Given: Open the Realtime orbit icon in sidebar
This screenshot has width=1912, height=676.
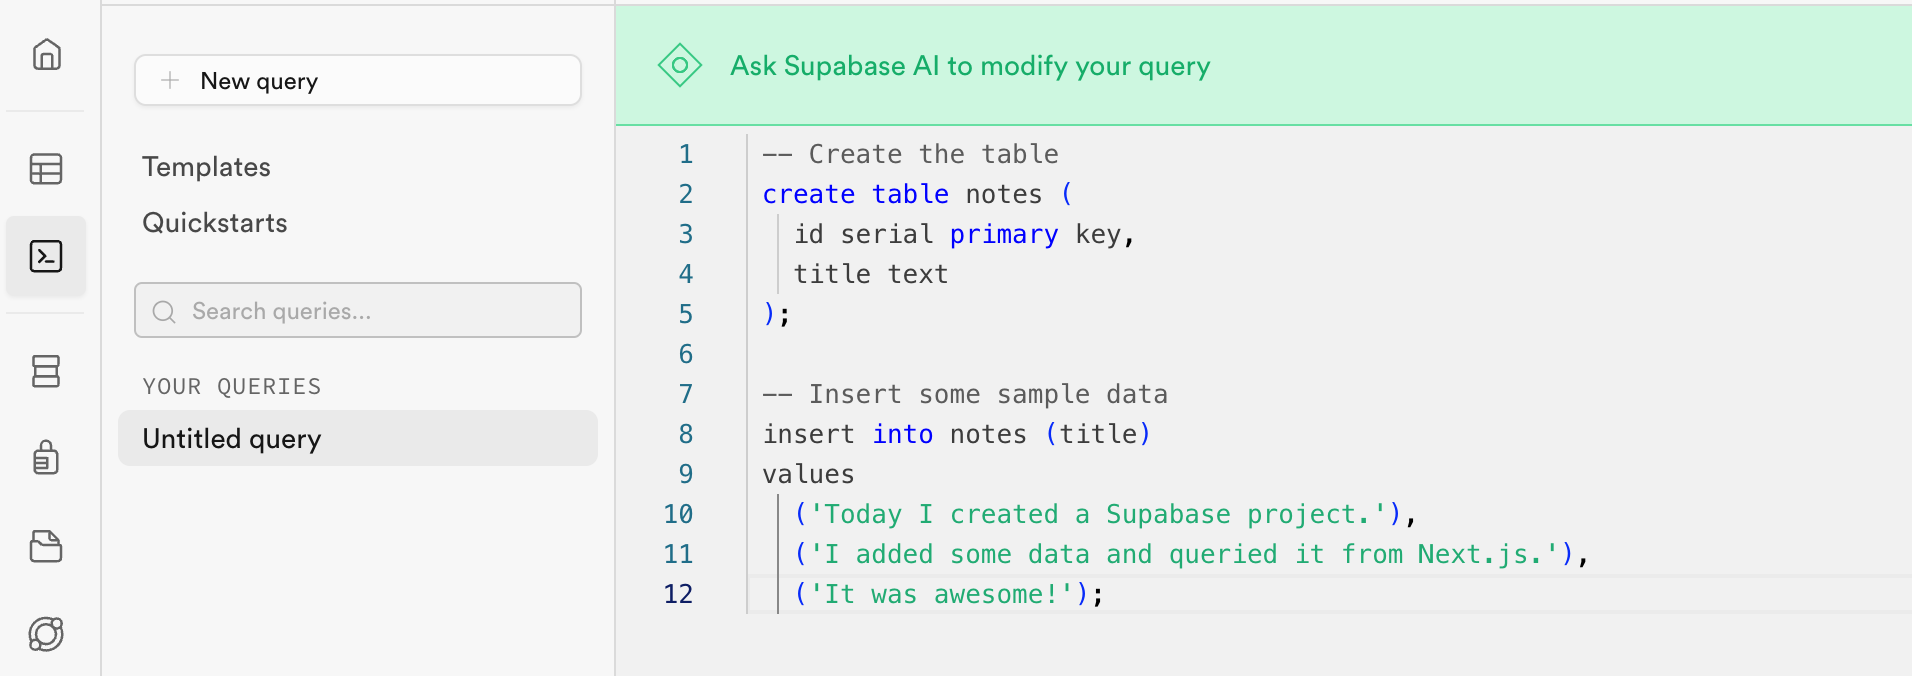Looking at the screenshot, I should point(46,634).
